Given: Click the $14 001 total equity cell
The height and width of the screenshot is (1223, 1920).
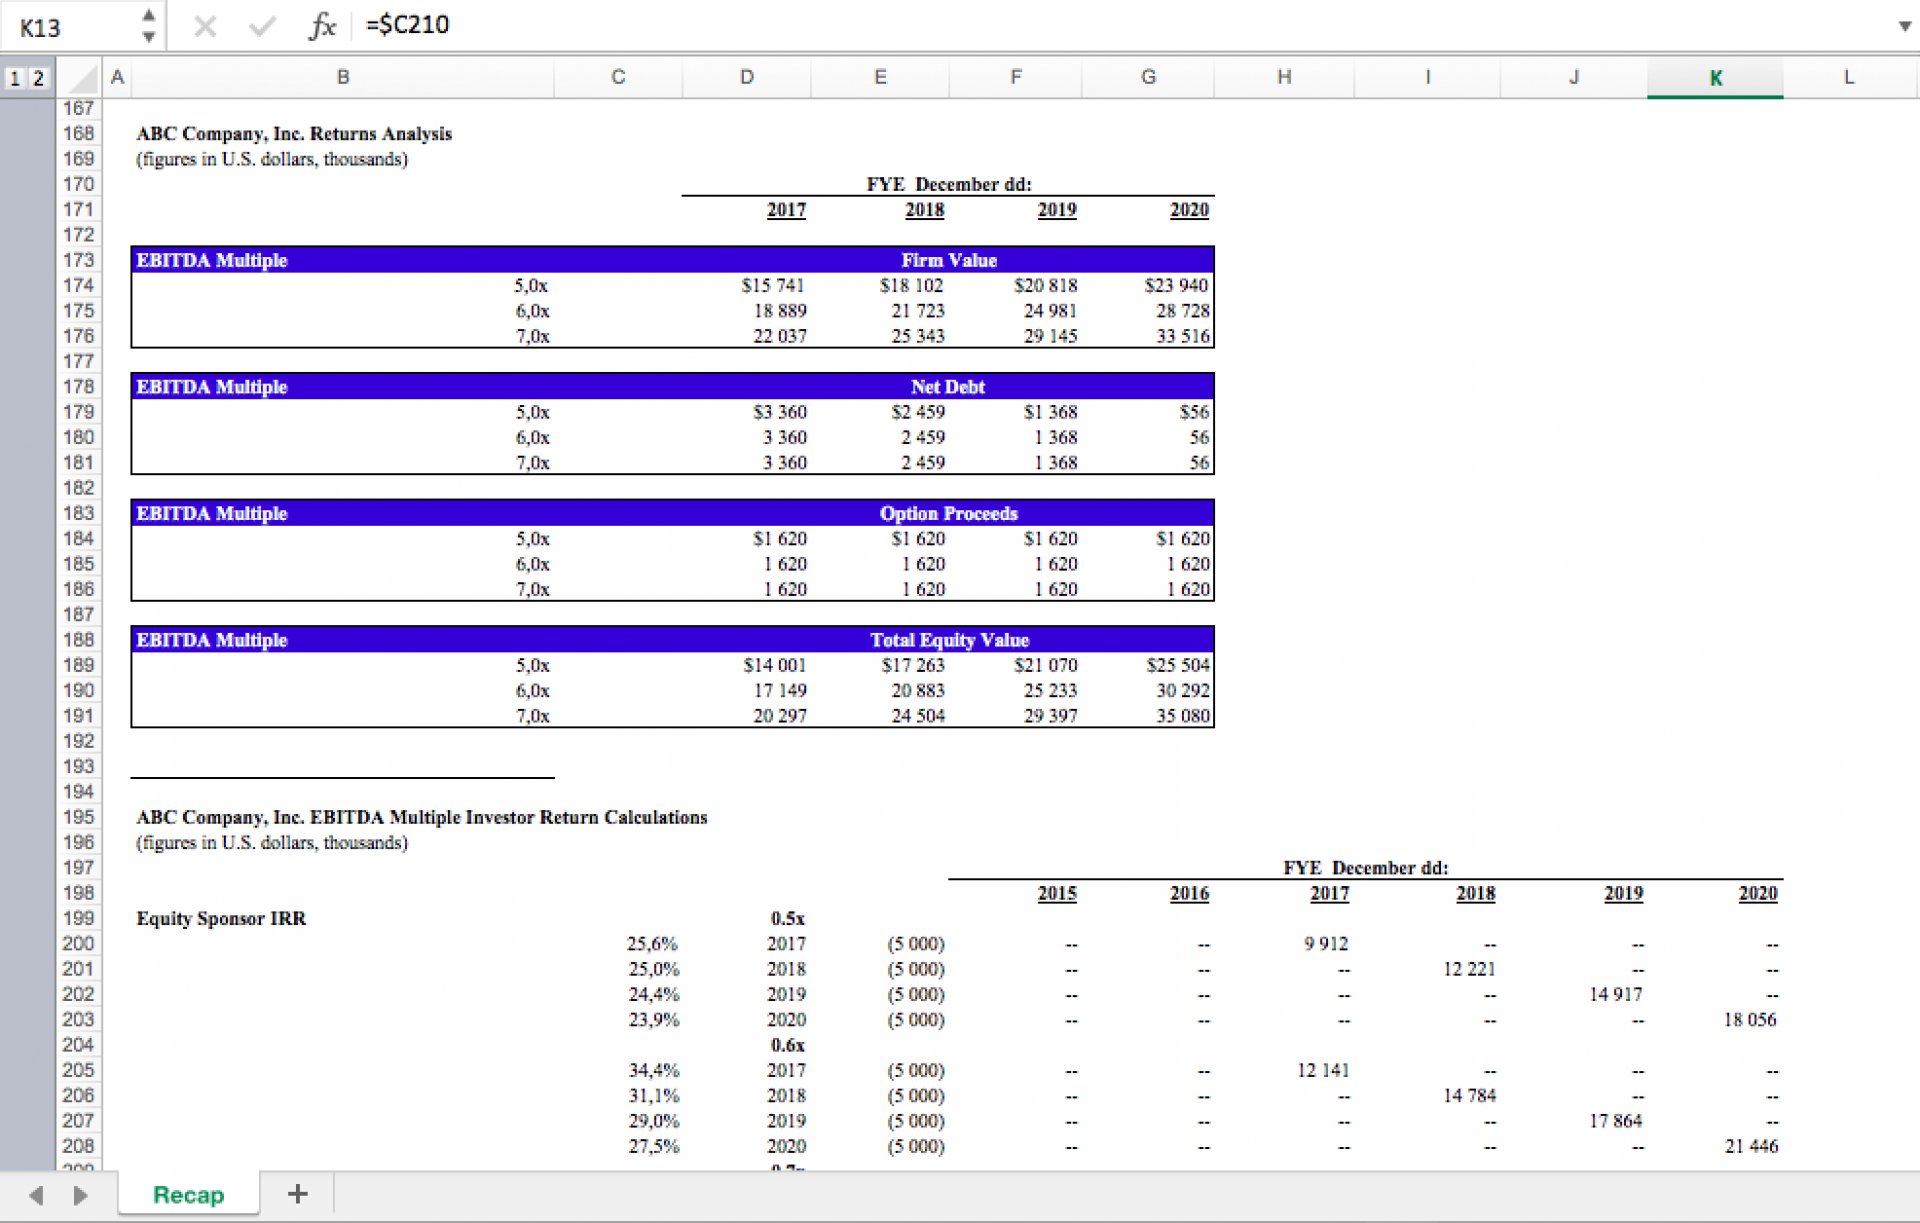Looking at the screenshot, I should click(773, 665).
